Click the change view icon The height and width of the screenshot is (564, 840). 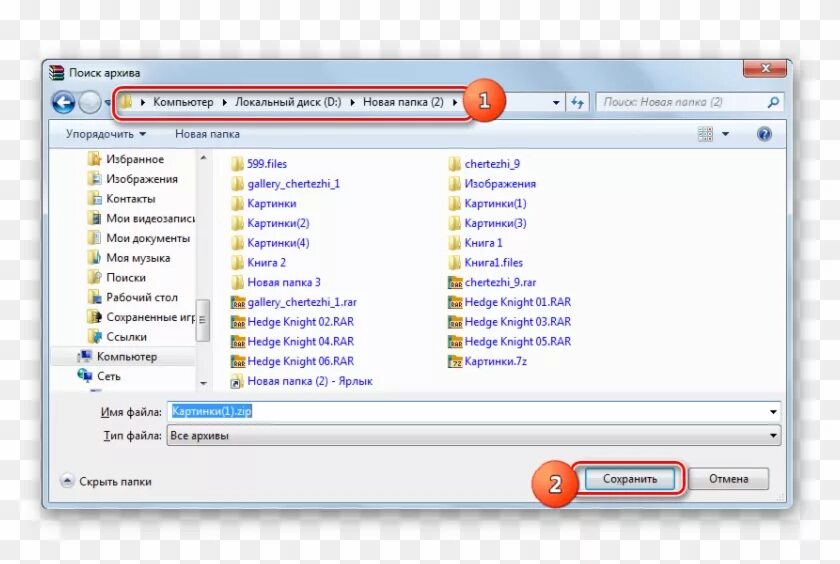(x=705, y=134)
